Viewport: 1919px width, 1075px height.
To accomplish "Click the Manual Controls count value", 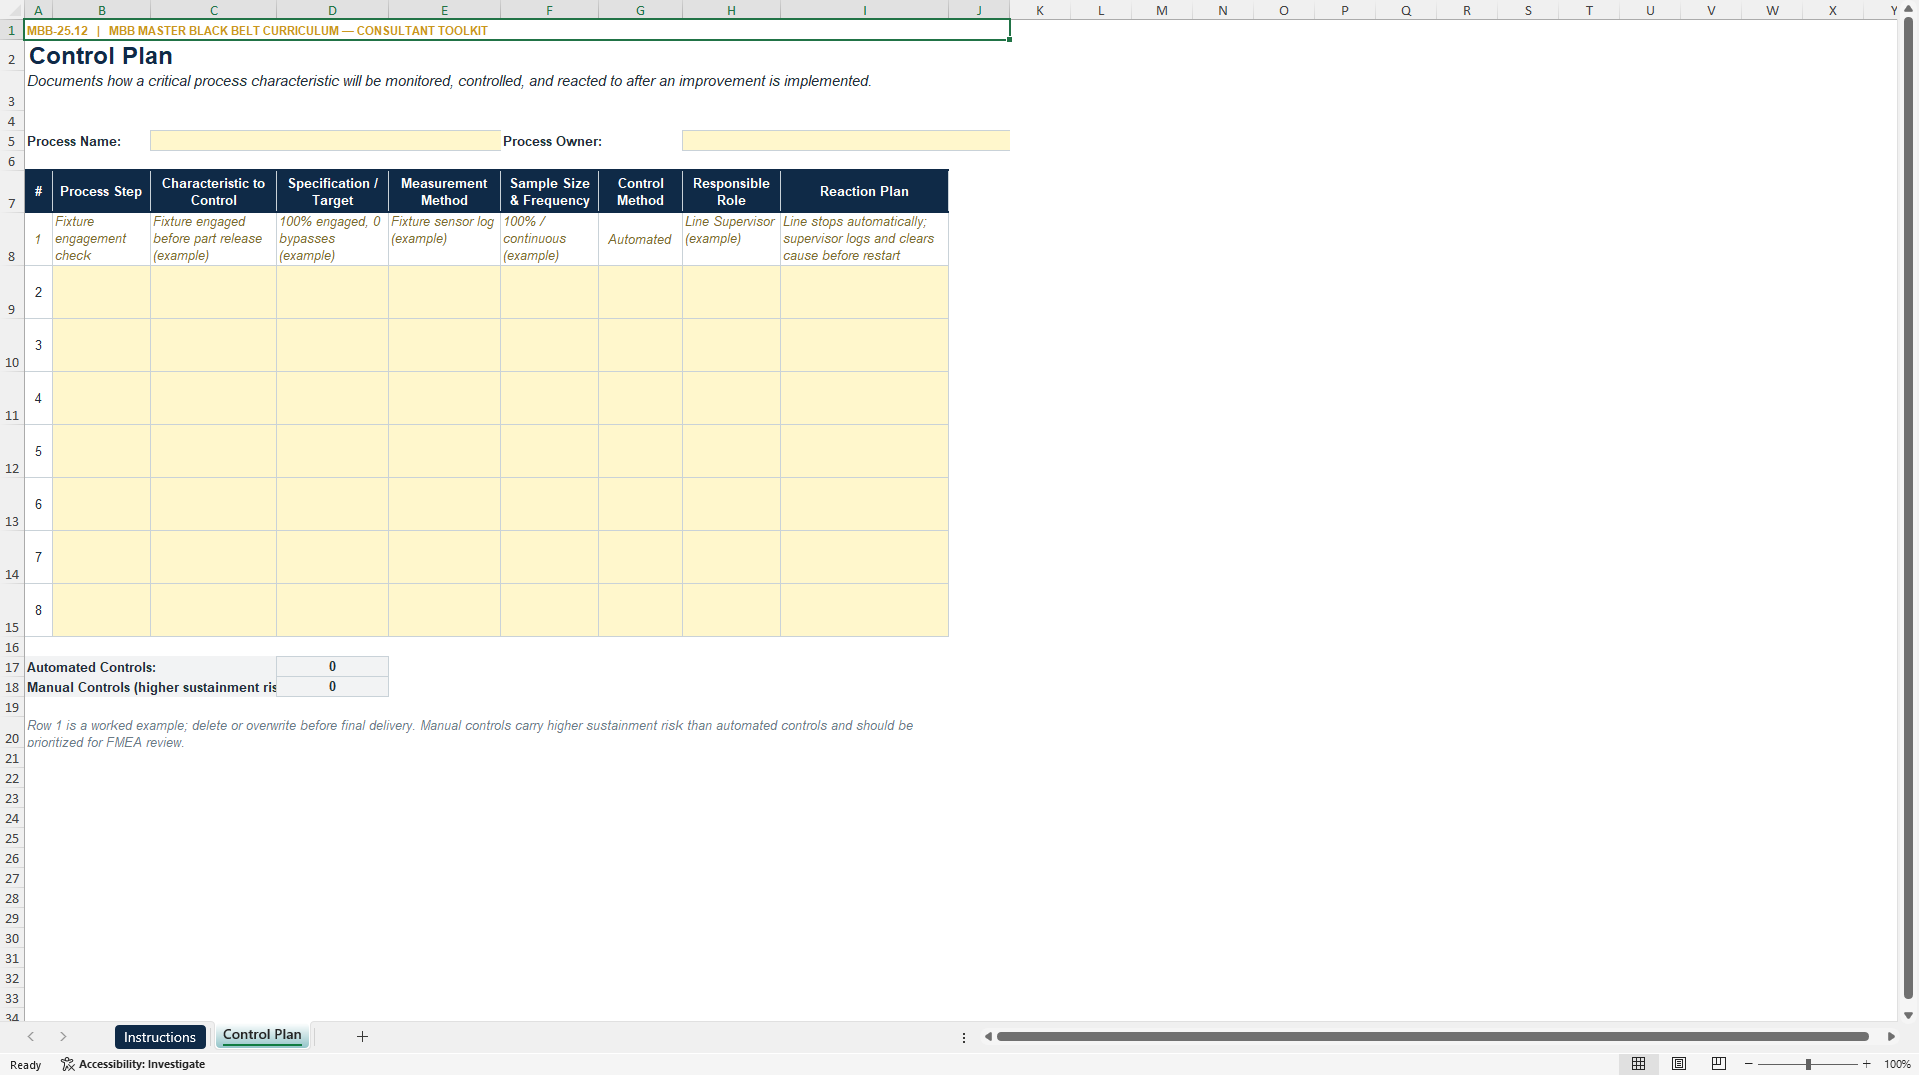I will [x=332, y=687].
